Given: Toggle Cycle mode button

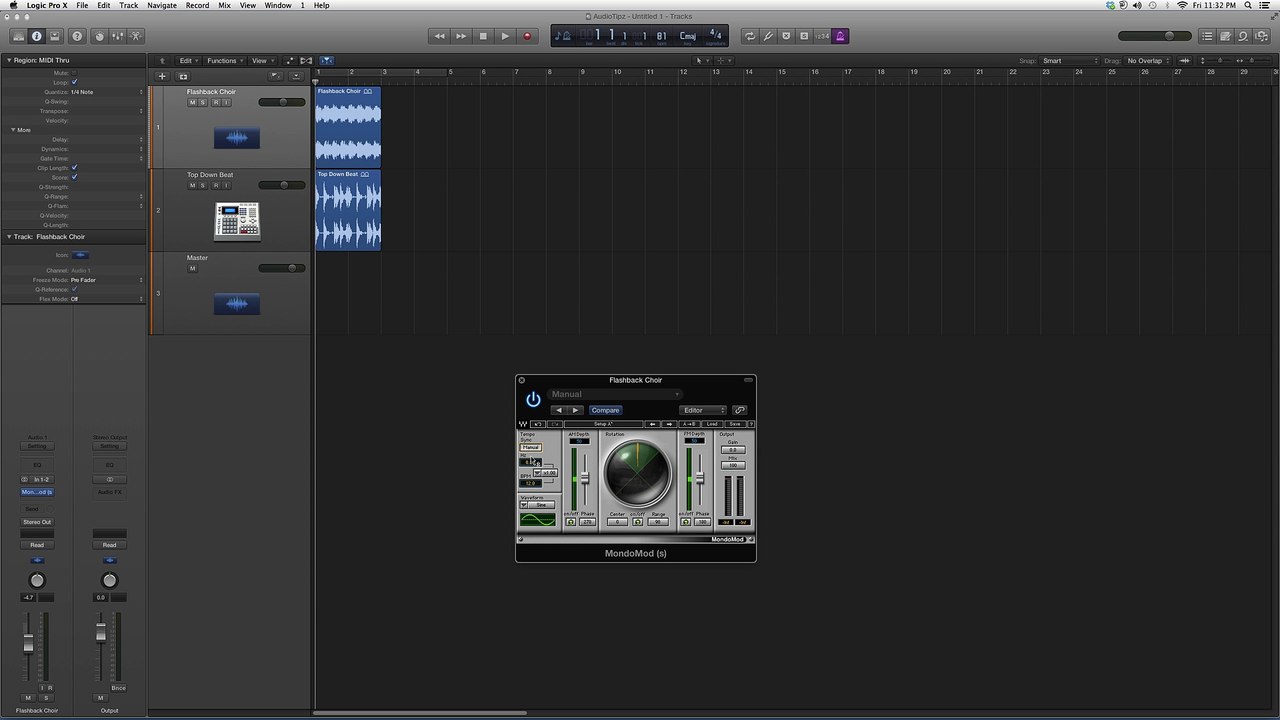Looking at the screenshot, I should pyautogui.click(x=750, y=36).
